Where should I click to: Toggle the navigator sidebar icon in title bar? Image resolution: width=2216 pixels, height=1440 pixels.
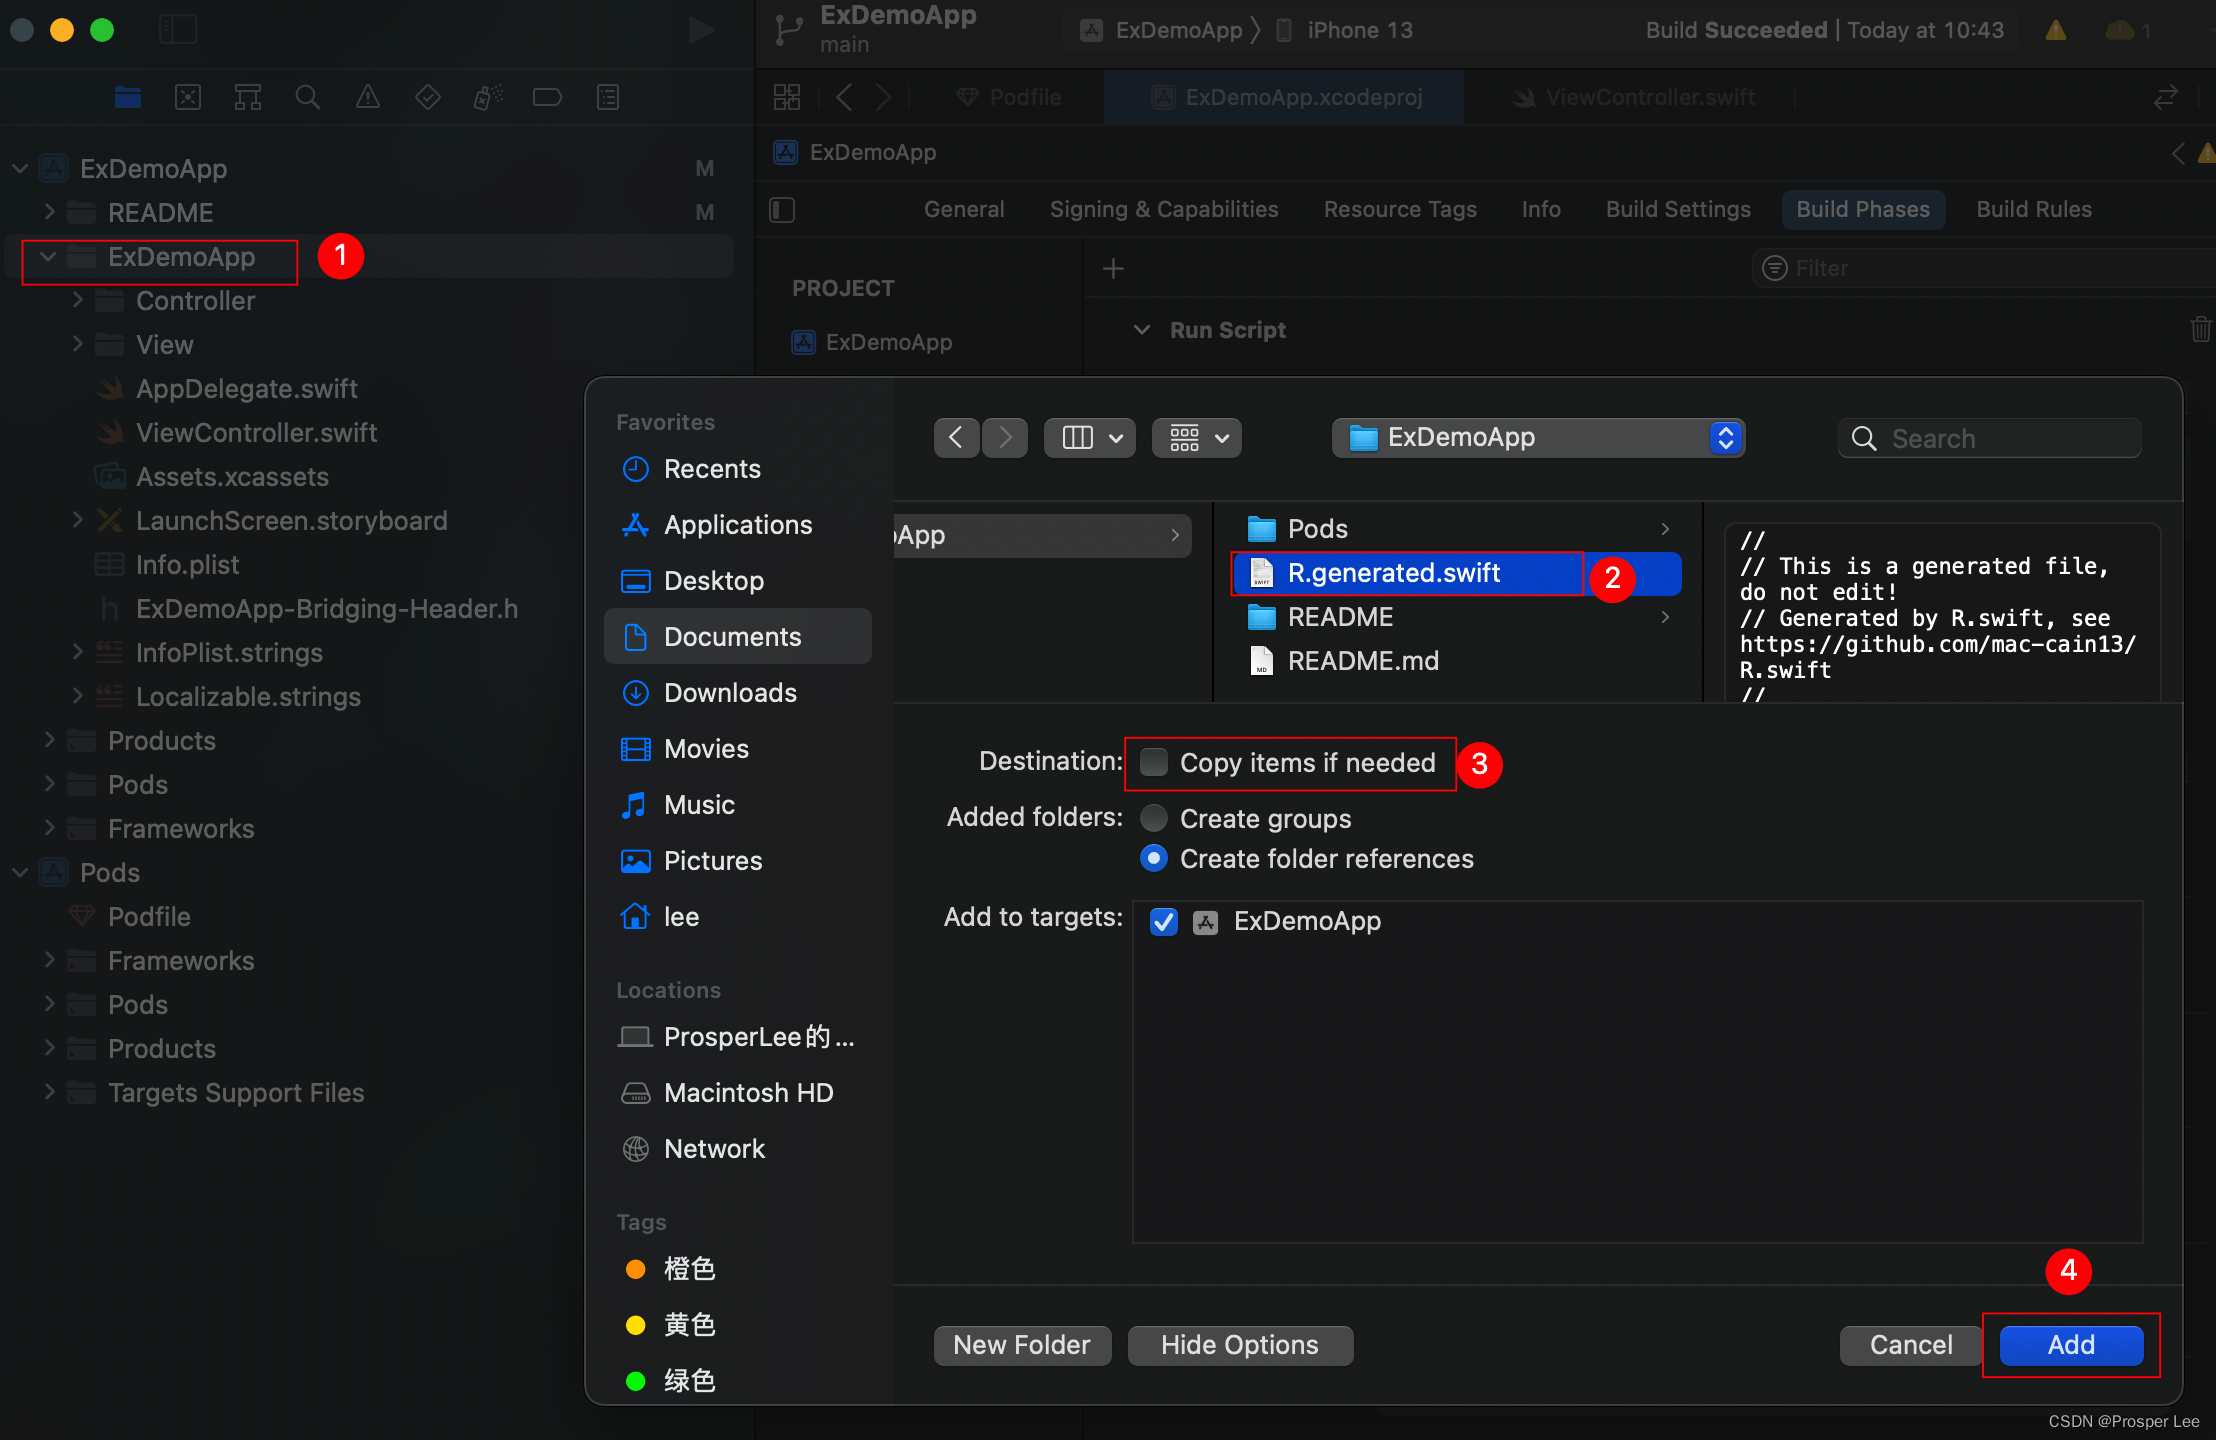point(178,29)
